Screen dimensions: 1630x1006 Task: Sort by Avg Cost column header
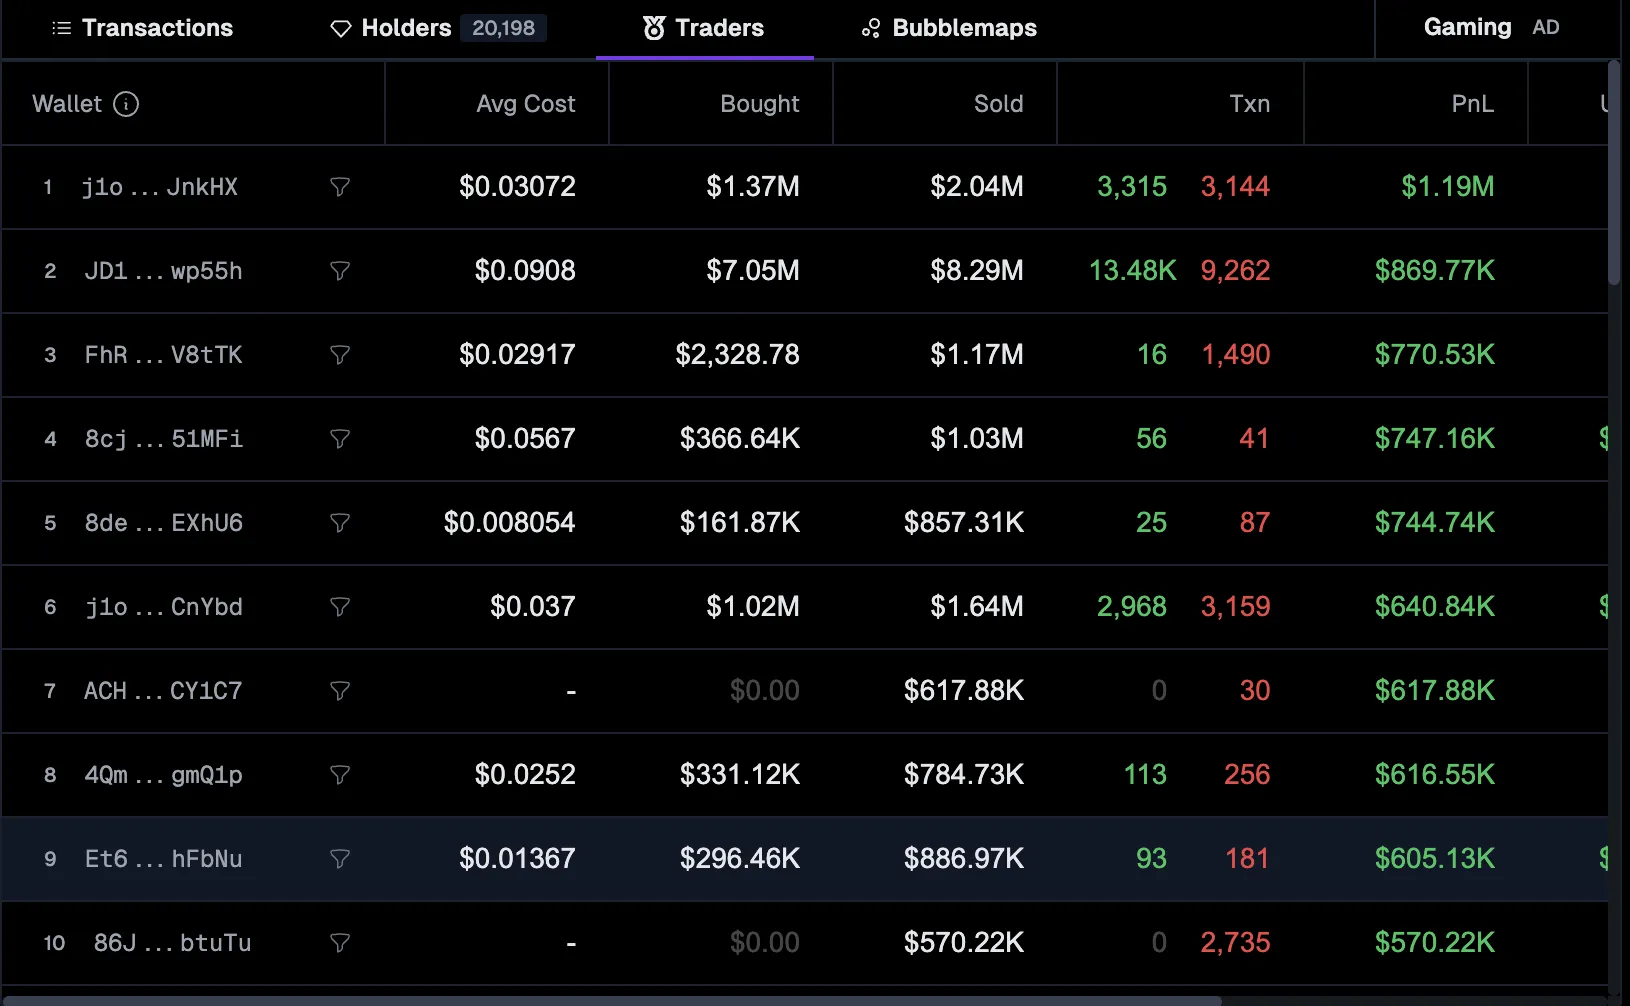525,104
